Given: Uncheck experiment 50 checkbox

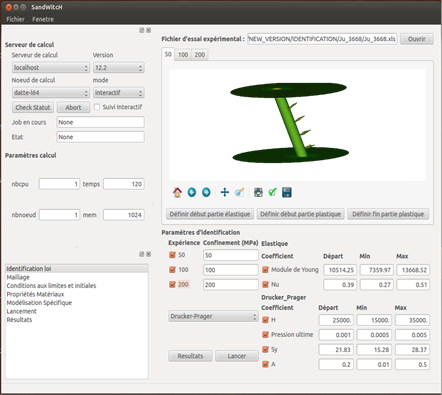Looking at the screenshot, I should (x=172, y=255).
